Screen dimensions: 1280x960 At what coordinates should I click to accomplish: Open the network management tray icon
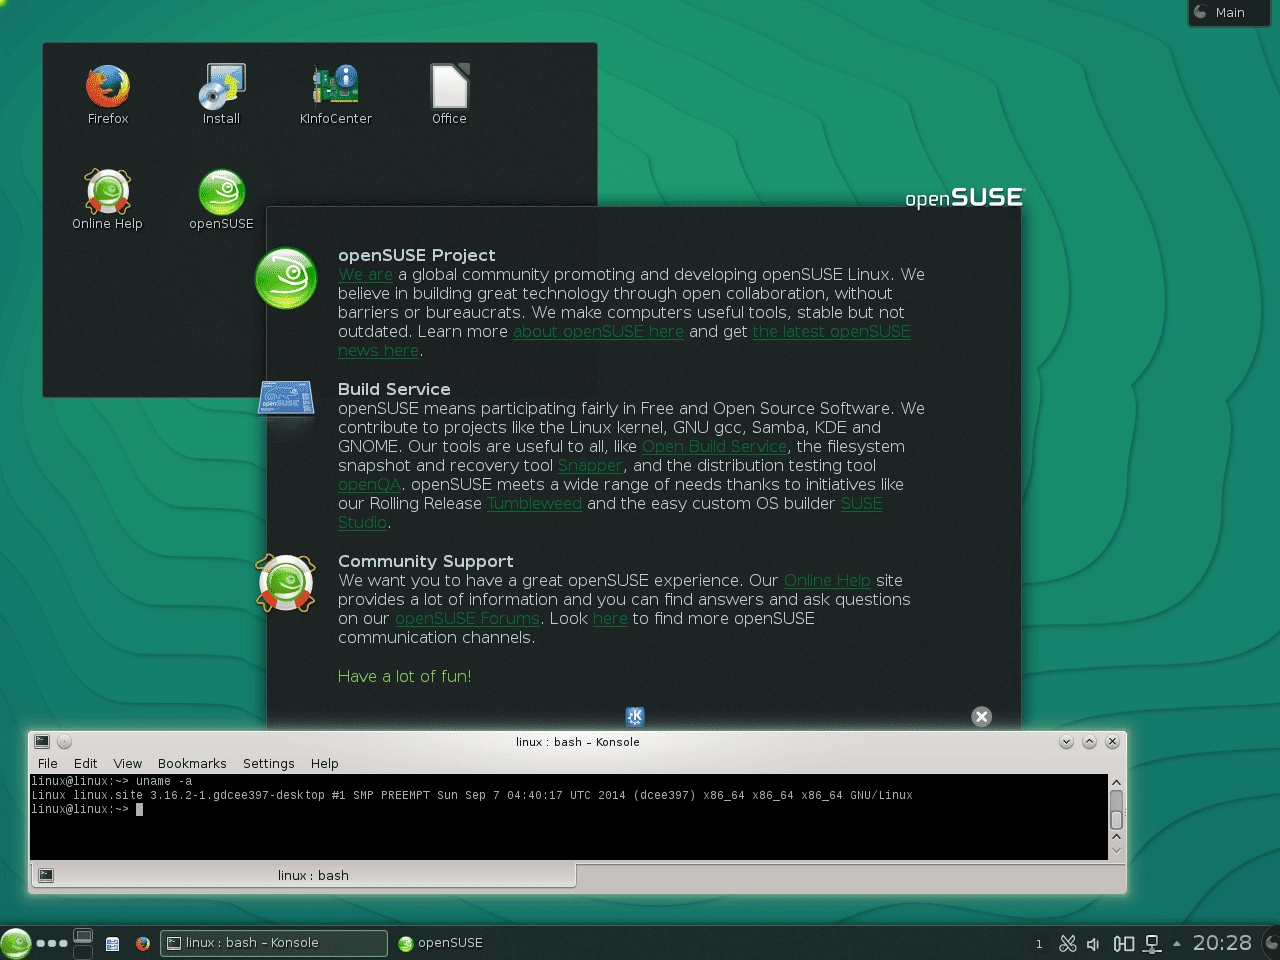[1152, 943]
